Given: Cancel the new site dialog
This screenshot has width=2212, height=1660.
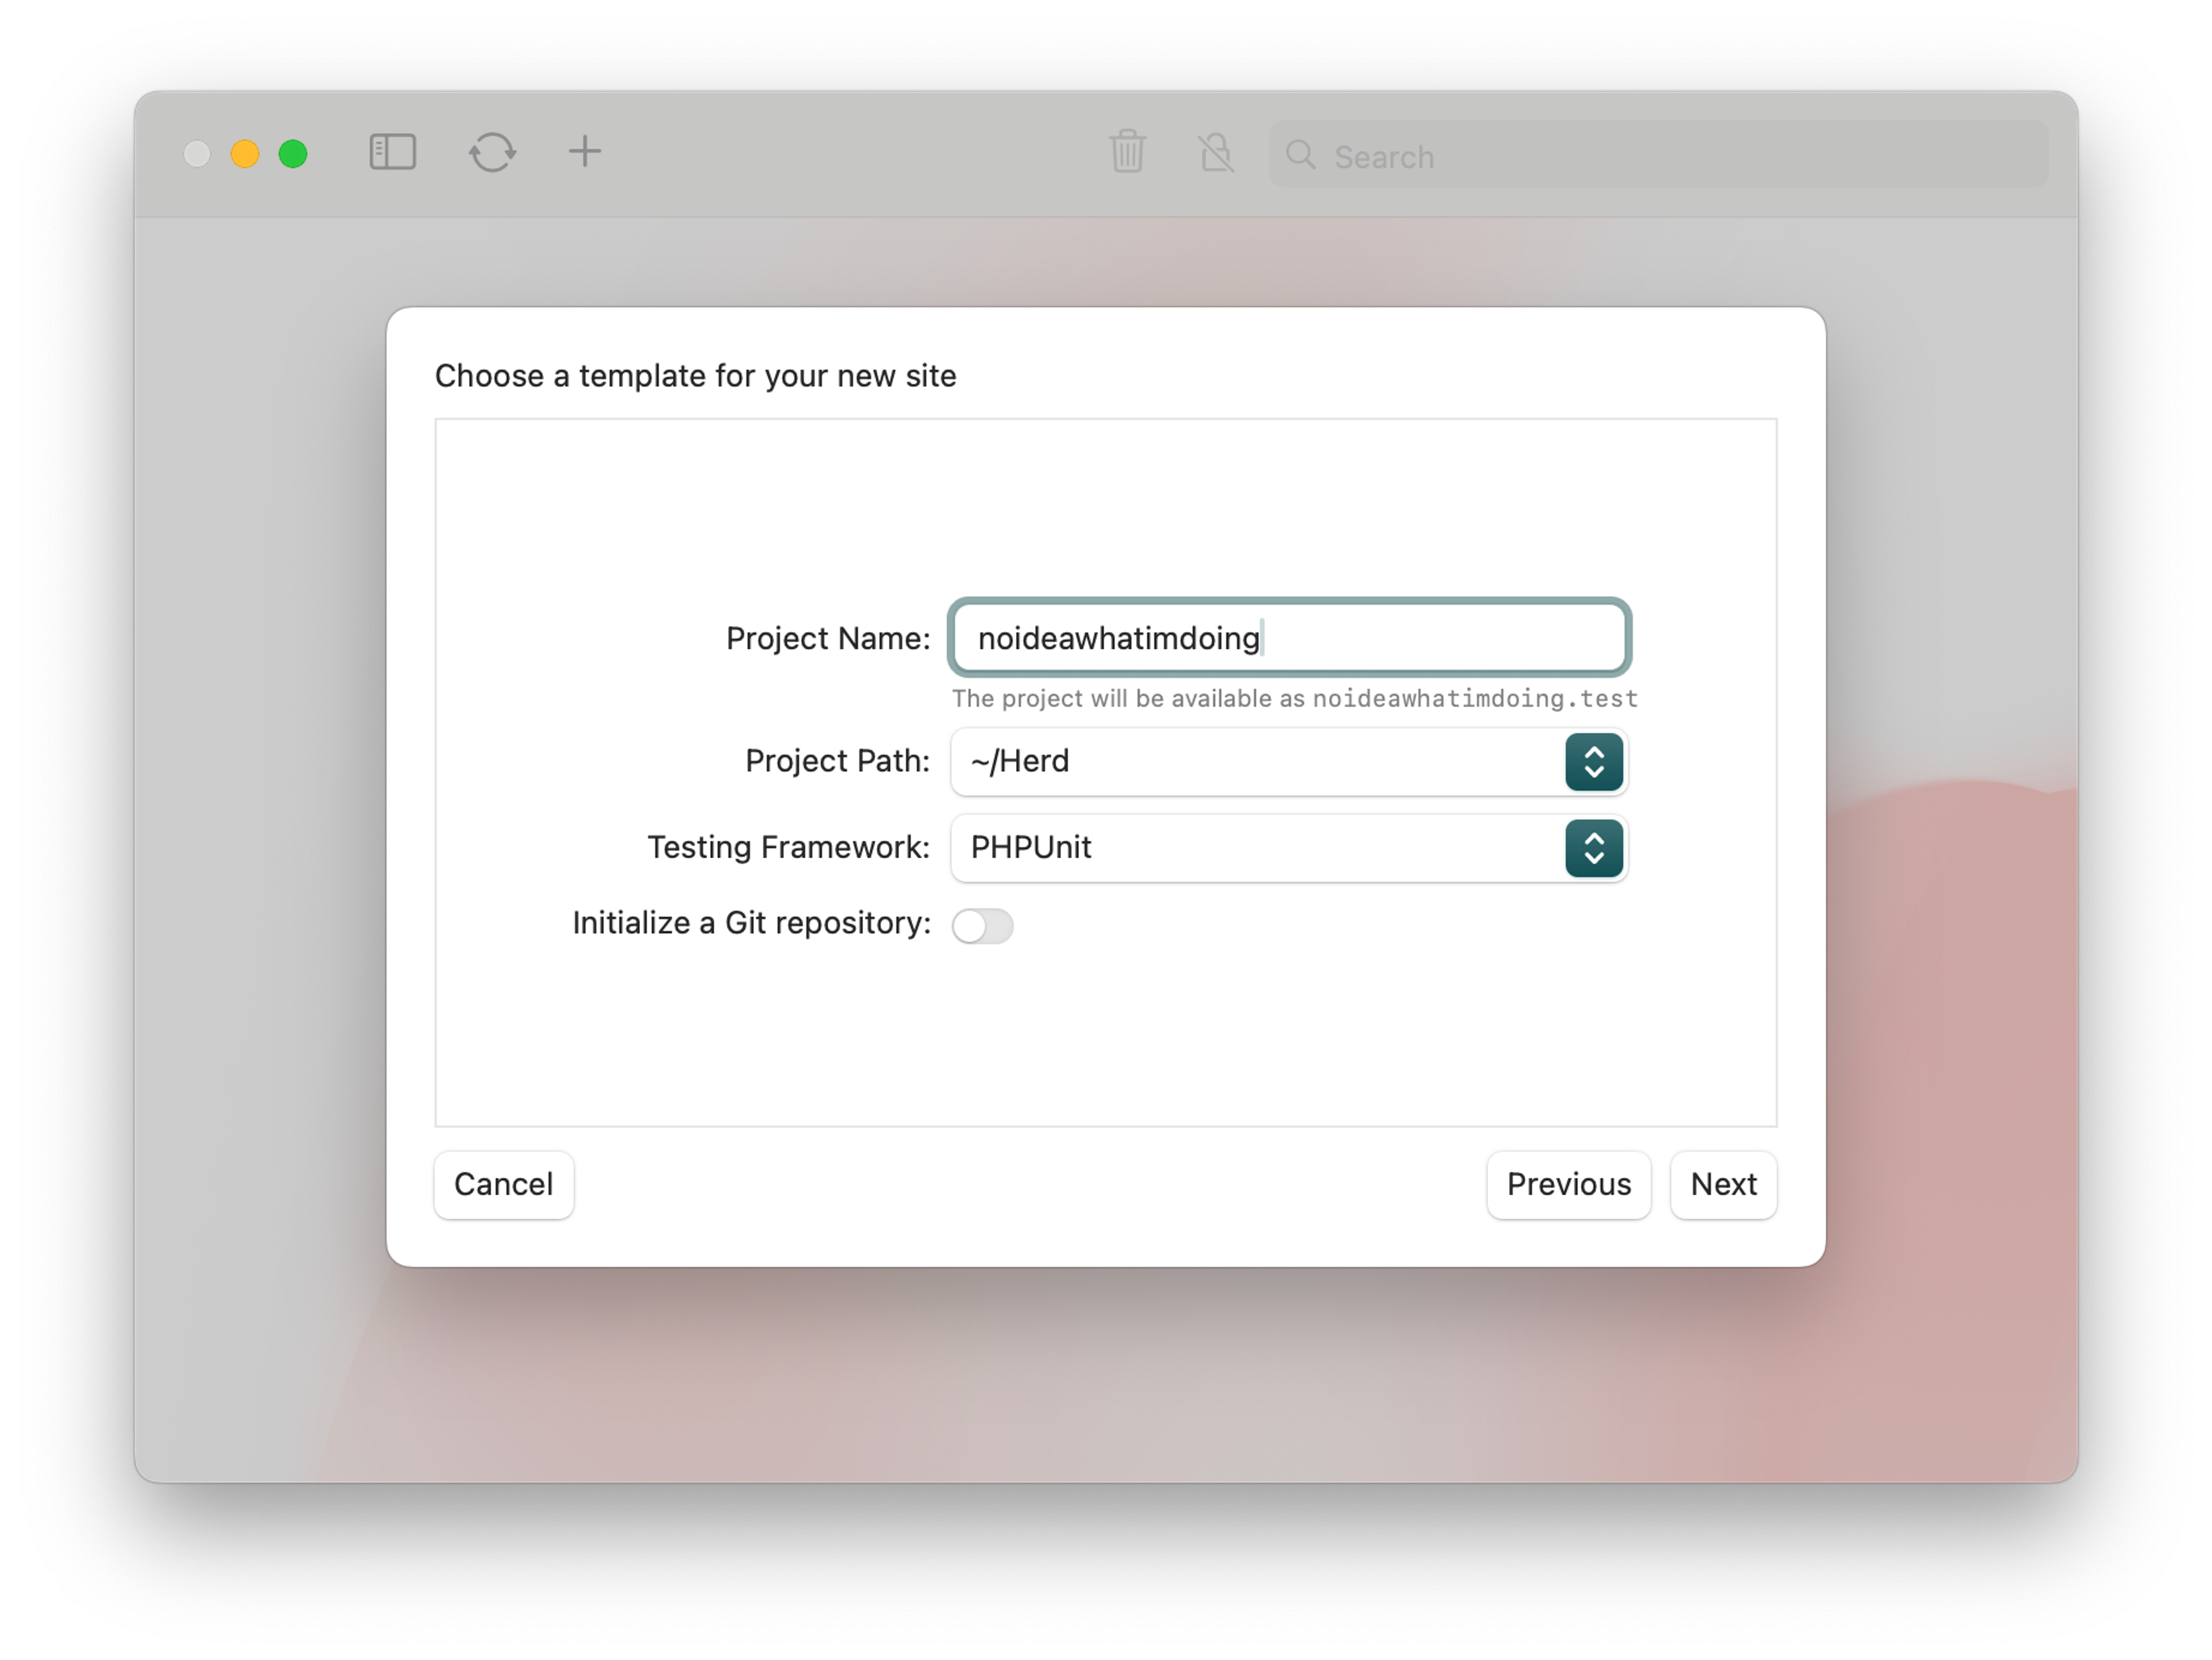Looking at the screenshot, I should [503, 1184].
